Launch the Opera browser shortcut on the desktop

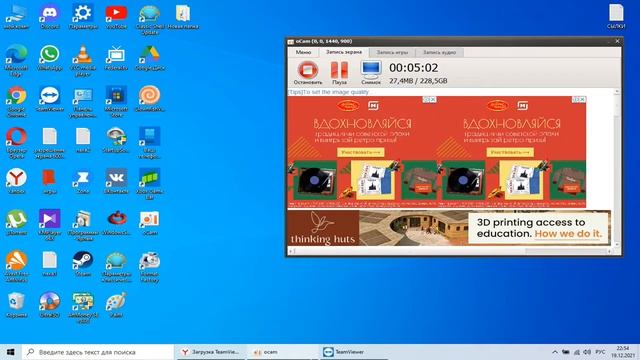coord(16,143)
